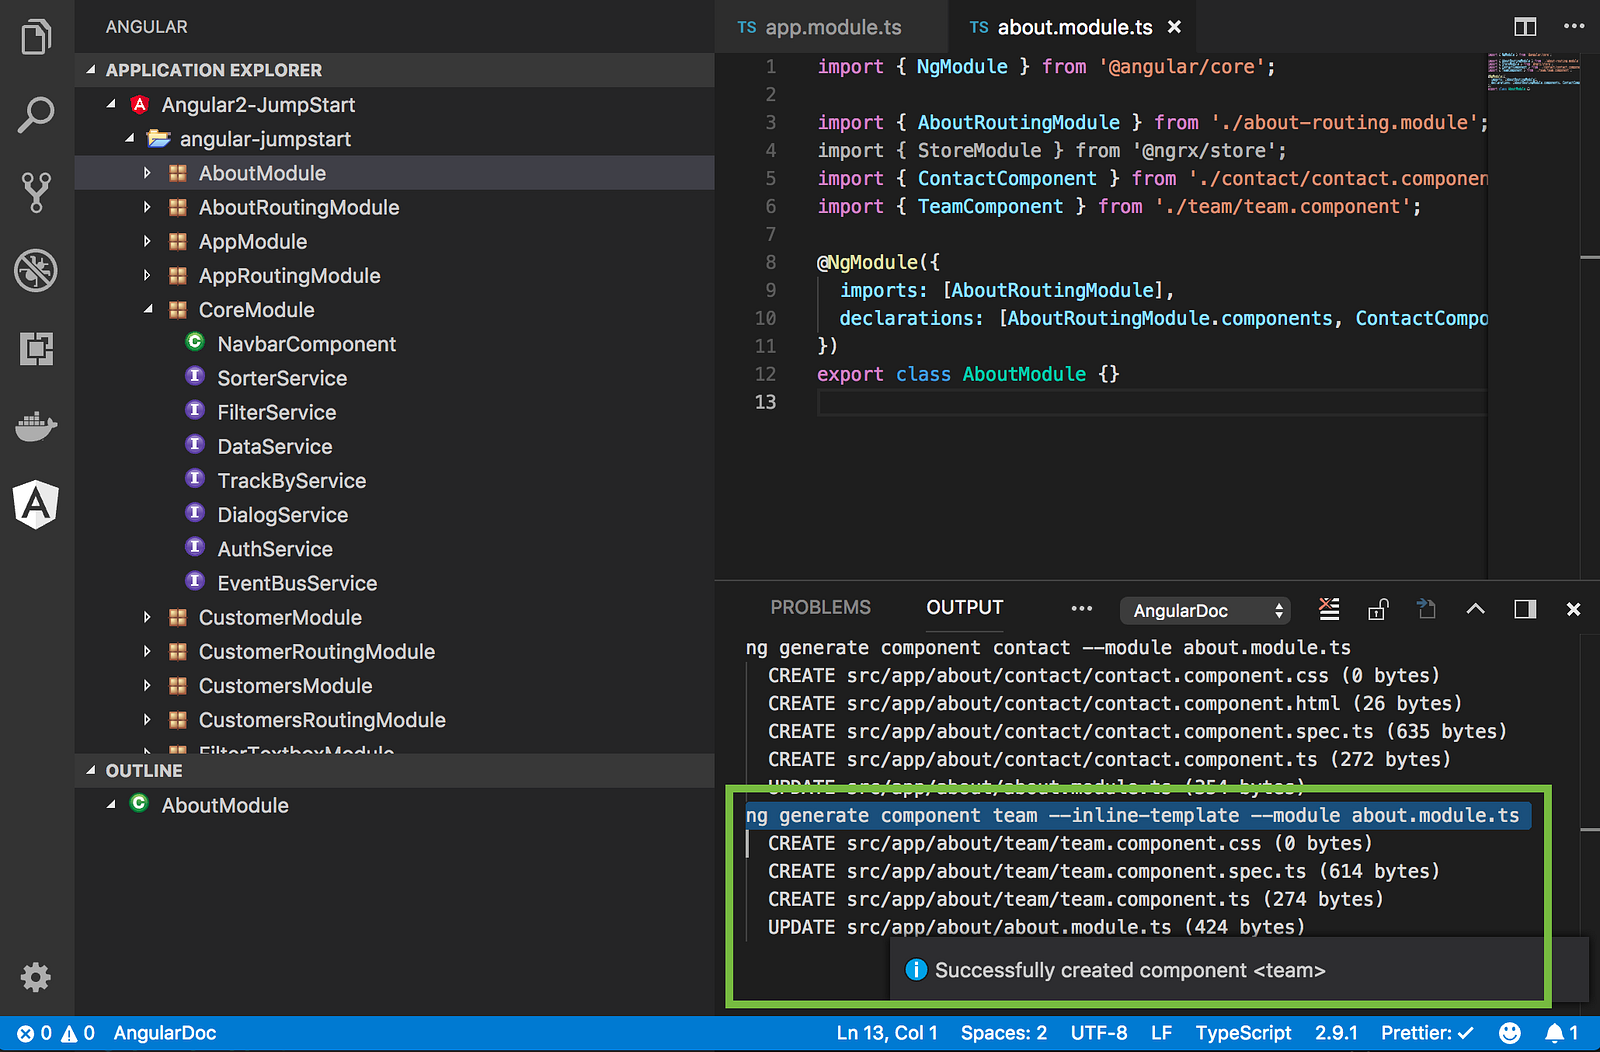The width and height of the screenshot is (1600, 1052).
Task: Select AuthService in the tree
Action: [x=394, y=549]
